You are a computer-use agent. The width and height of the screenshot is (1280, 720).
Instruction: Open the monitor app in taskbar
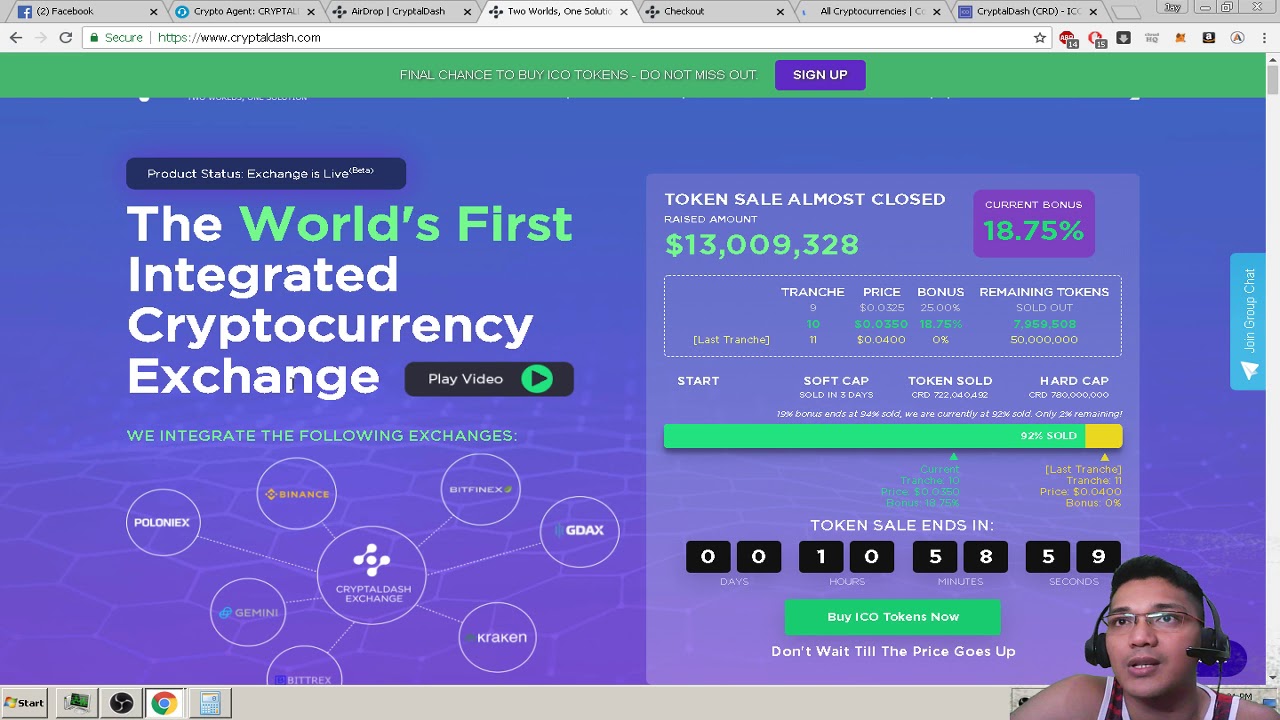(x=76, y=703)
